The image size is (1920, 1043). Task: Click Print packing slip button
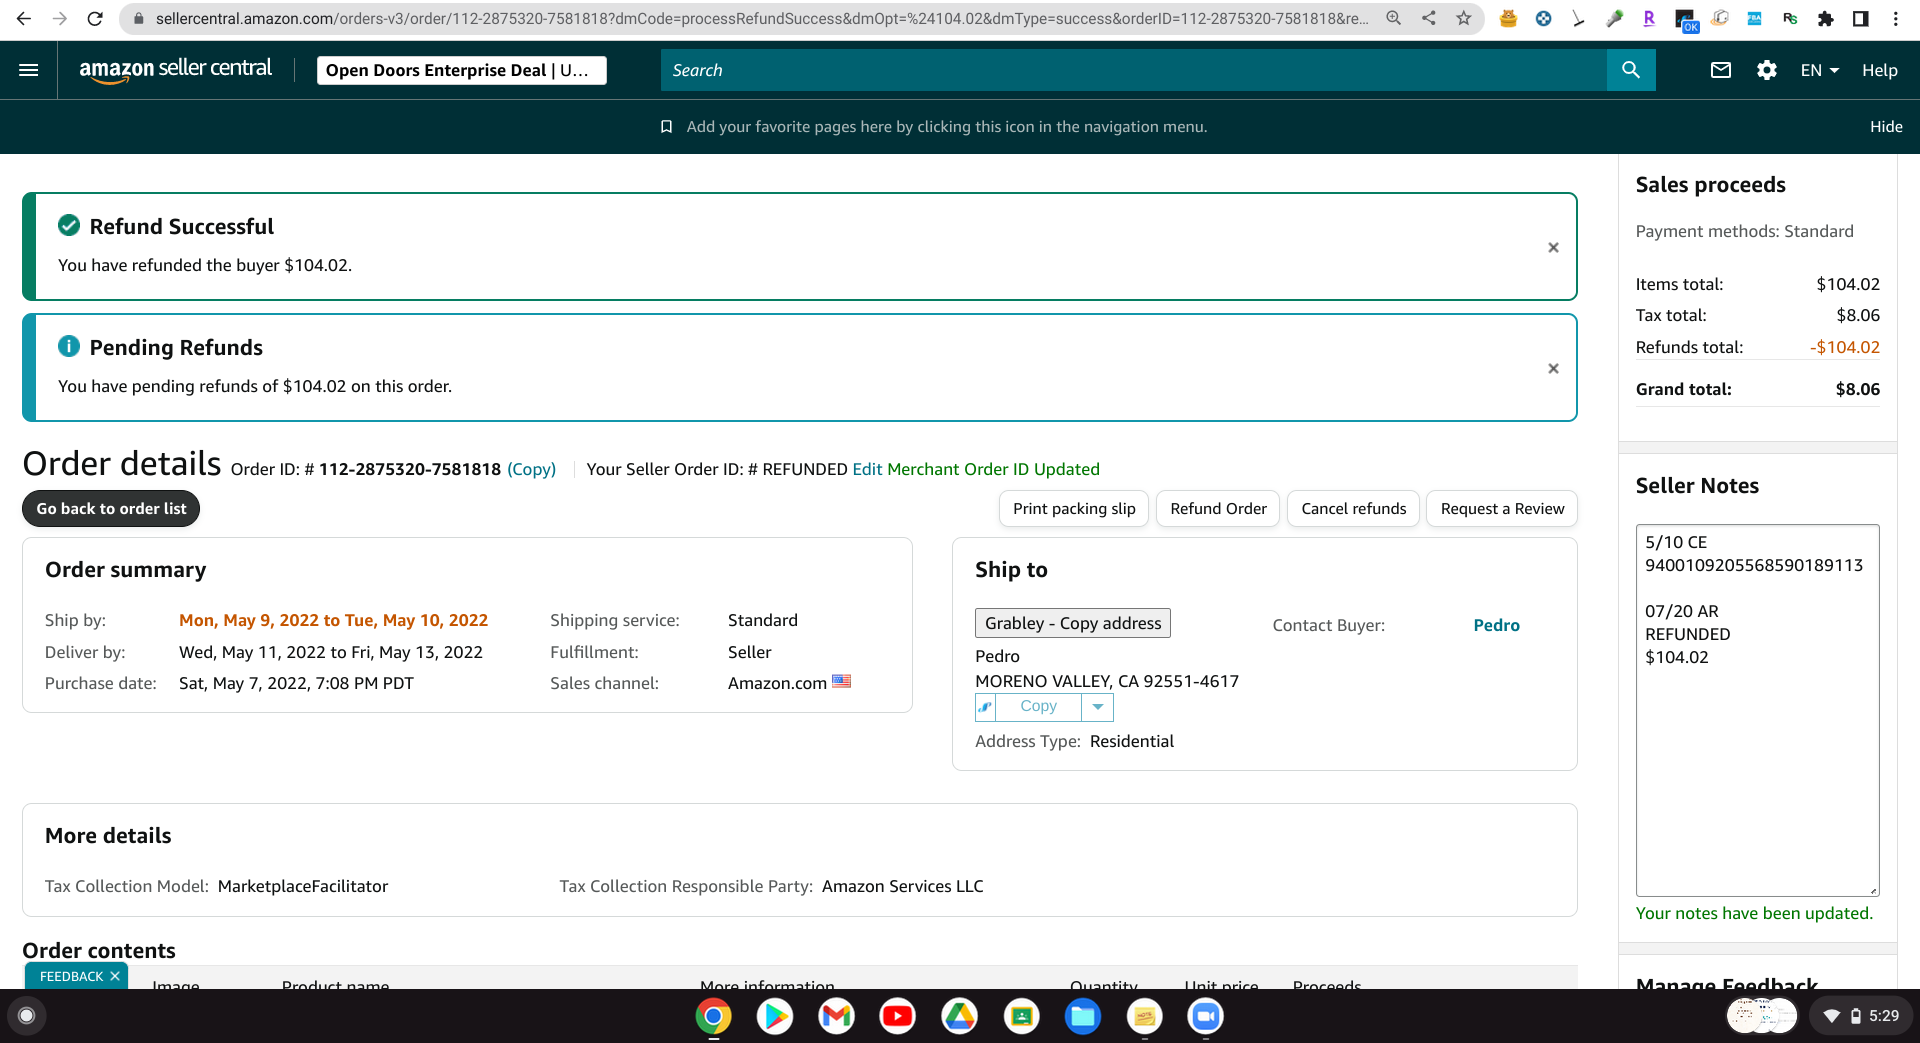click(1074, 508)
